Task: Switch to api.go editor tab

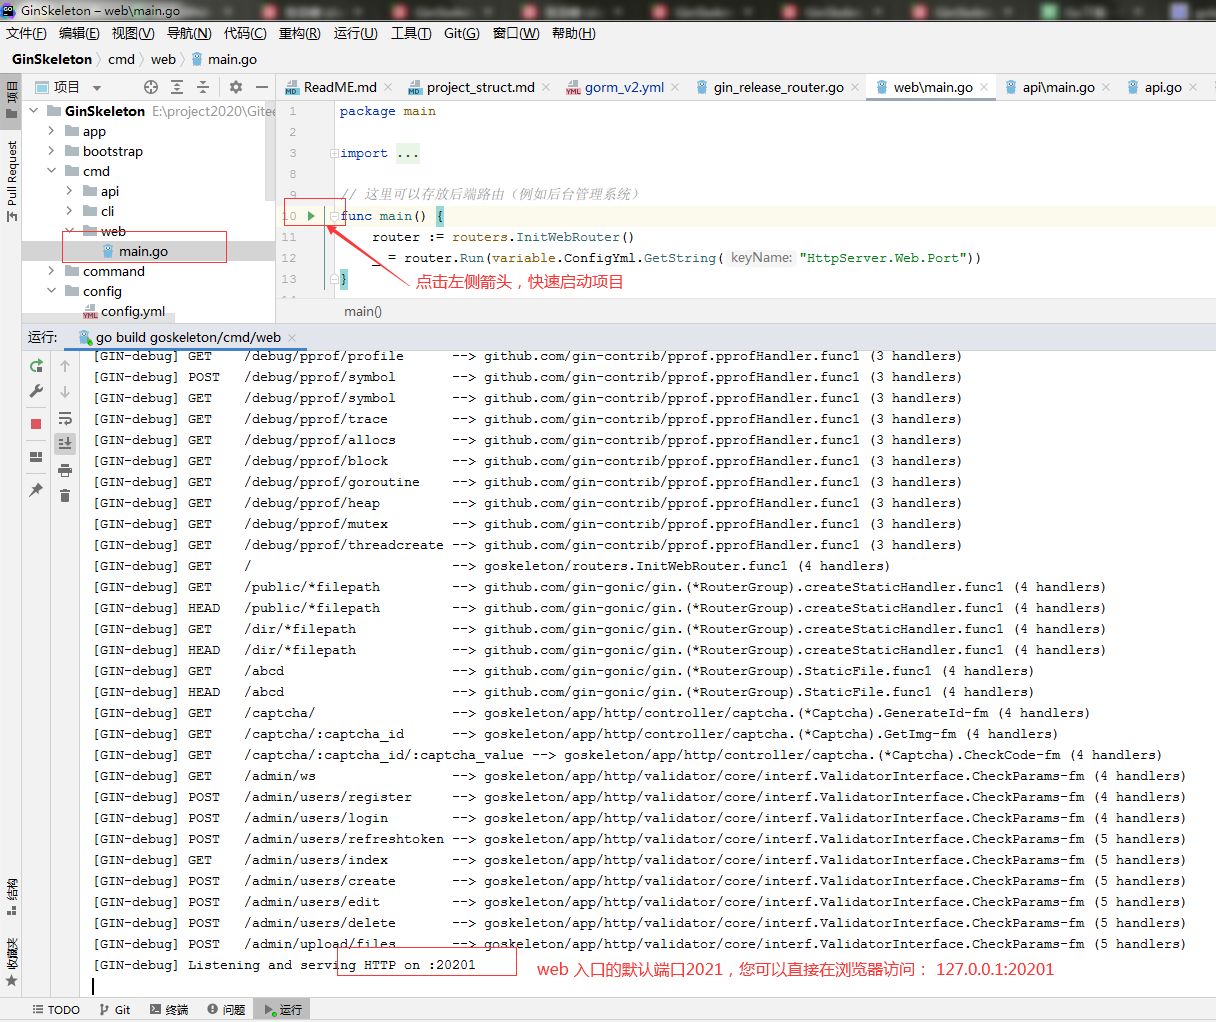Action: click(x=1163, y=87)
